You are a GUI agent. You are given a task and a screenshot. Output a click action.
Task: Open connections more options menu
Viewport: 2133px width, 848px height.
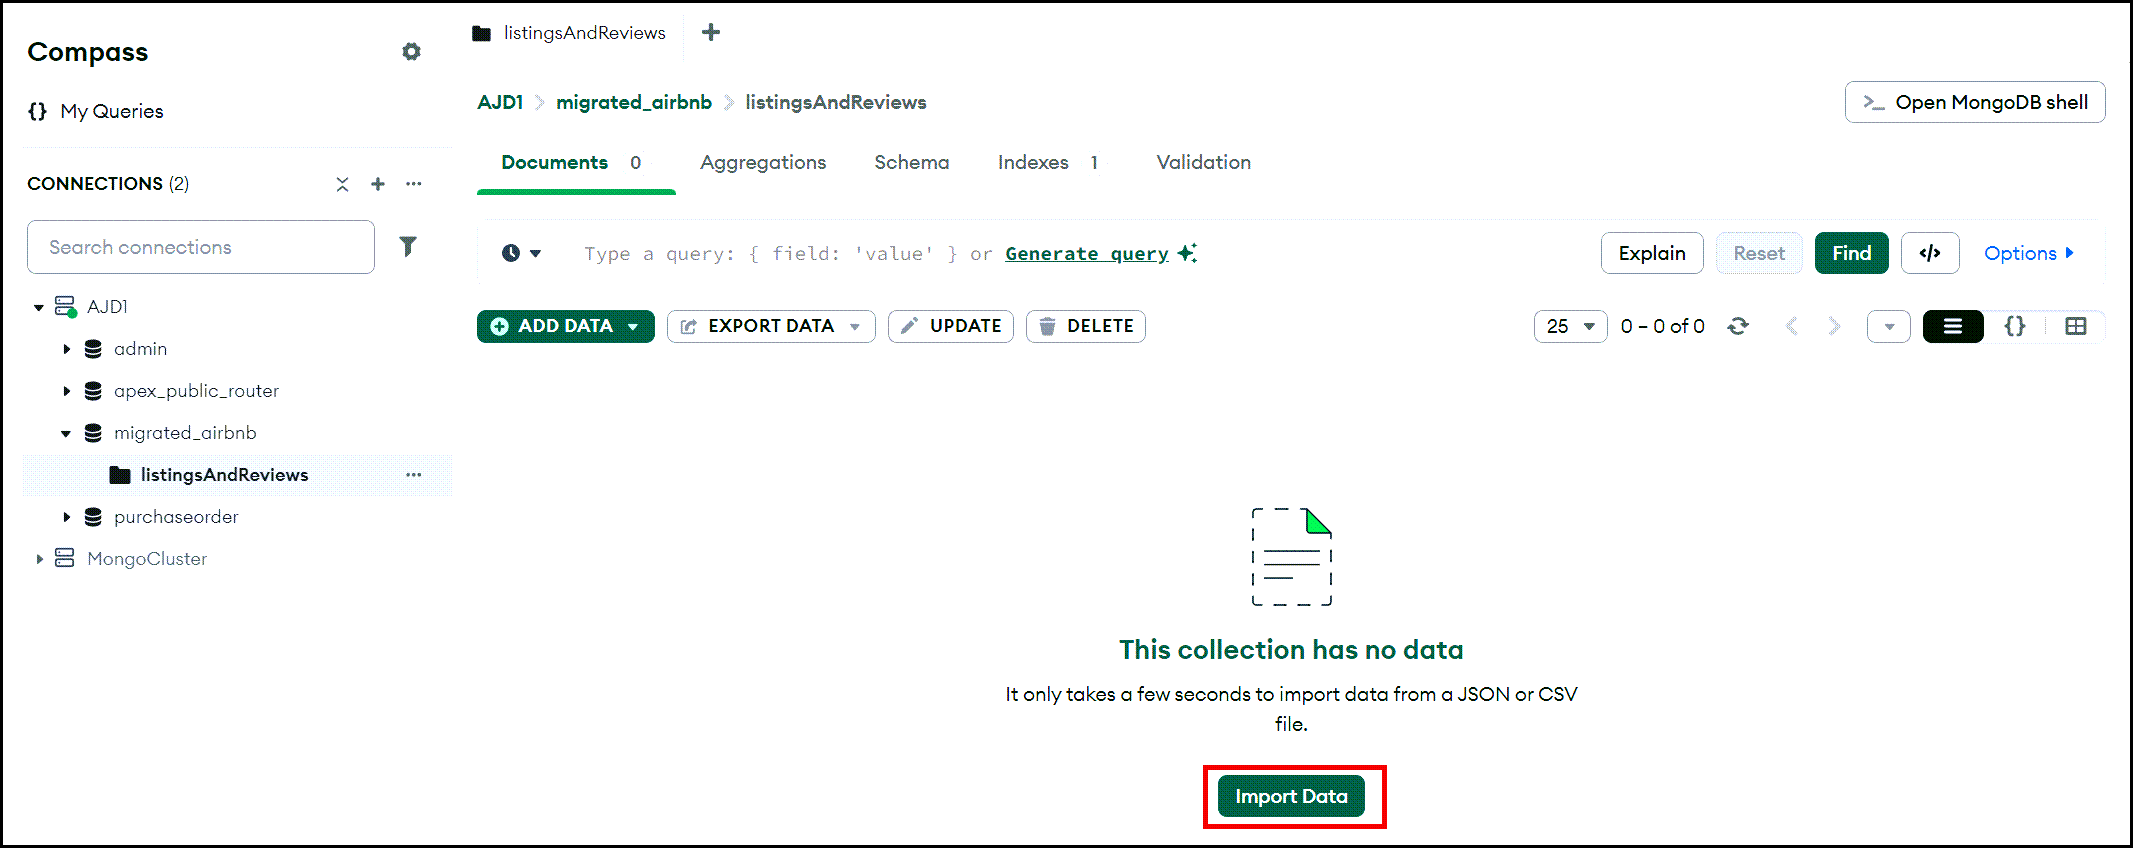tap(414, 184)
